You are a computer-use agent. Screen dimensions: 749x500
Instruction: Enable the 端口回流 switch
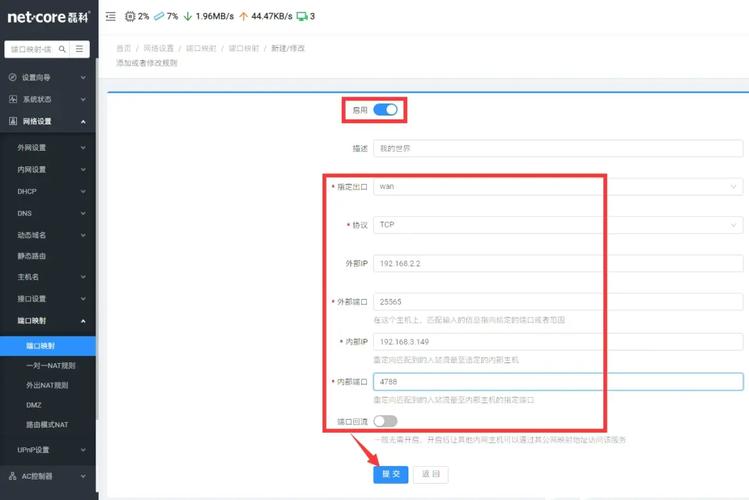[385, 421]
